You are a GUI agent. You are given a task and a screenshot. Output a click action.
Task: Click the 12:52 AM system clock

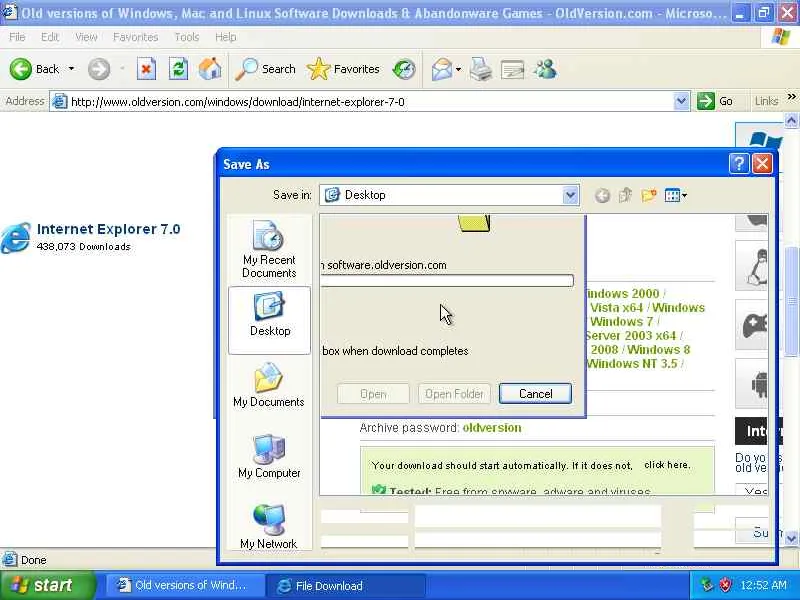763,585
